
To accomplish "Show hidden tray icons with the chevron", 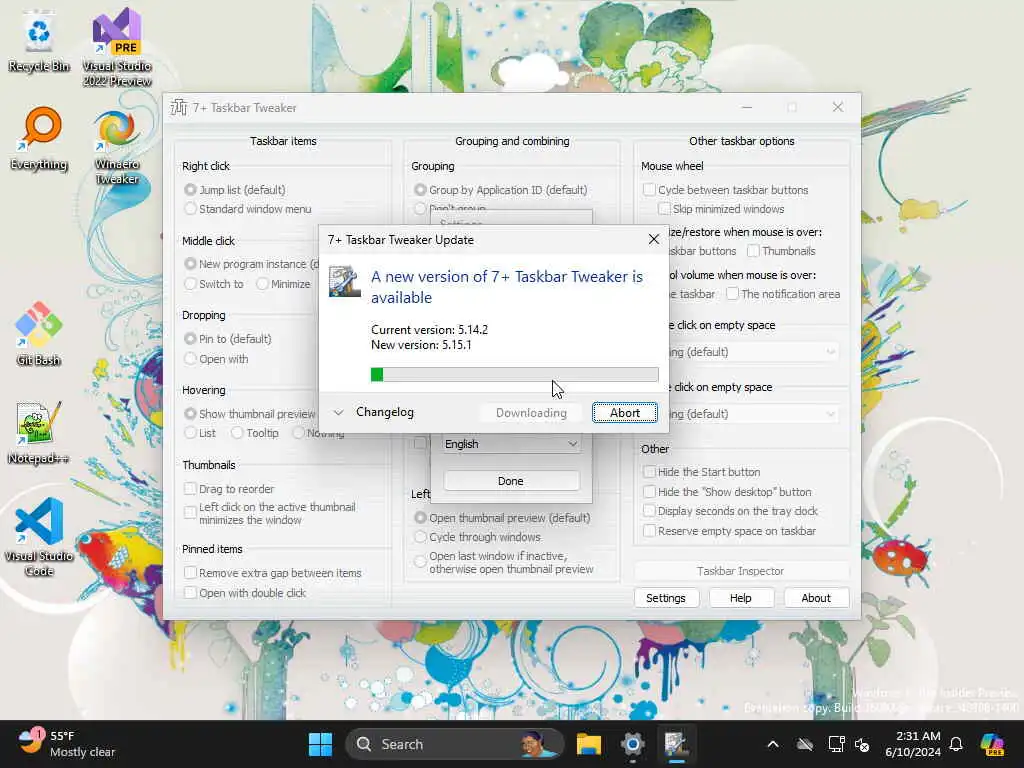I will click(773, 744).
